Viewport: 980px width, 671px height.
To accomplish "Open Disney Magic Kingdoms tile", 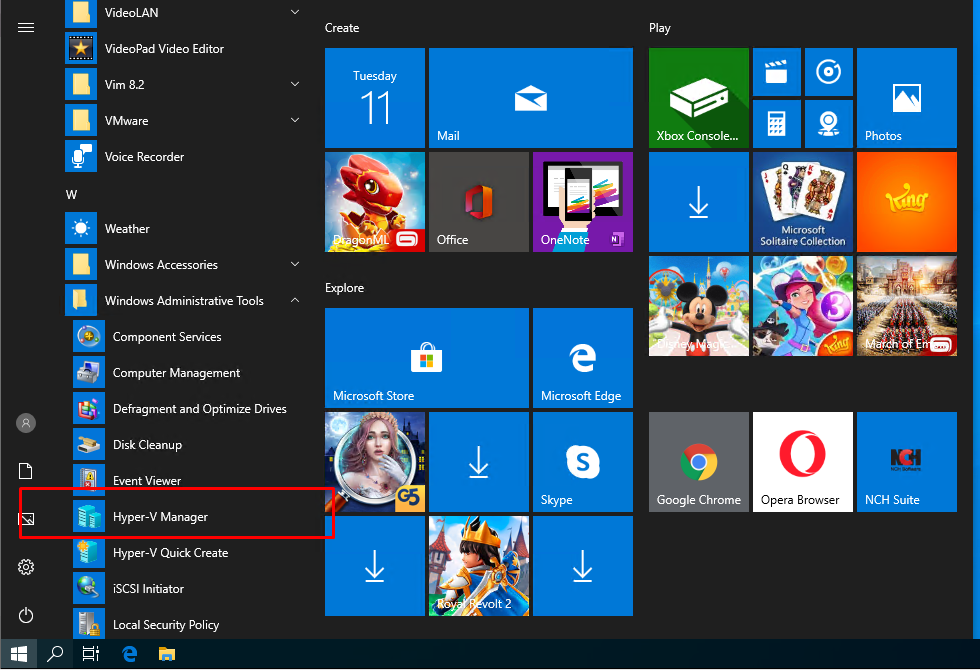I will point(699,306).
